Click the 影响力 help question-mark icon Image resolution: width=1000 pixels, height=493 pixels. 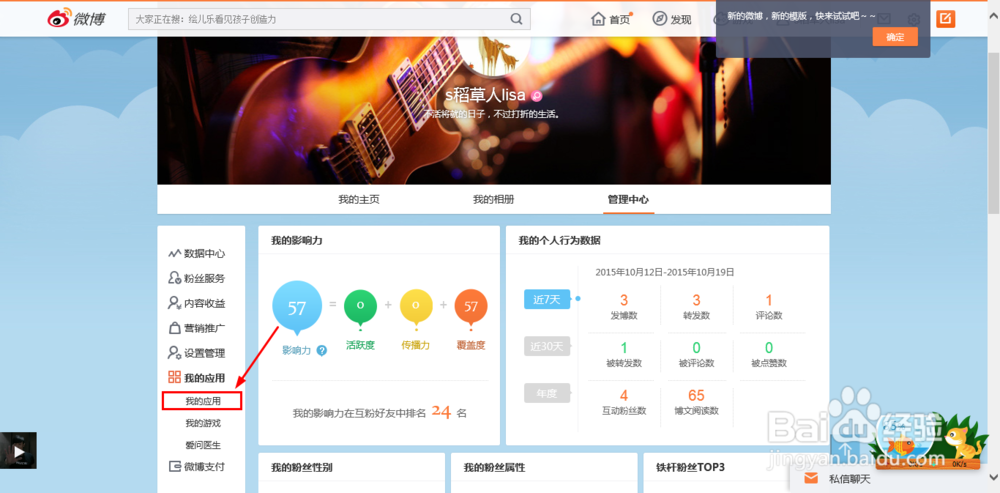322,350
